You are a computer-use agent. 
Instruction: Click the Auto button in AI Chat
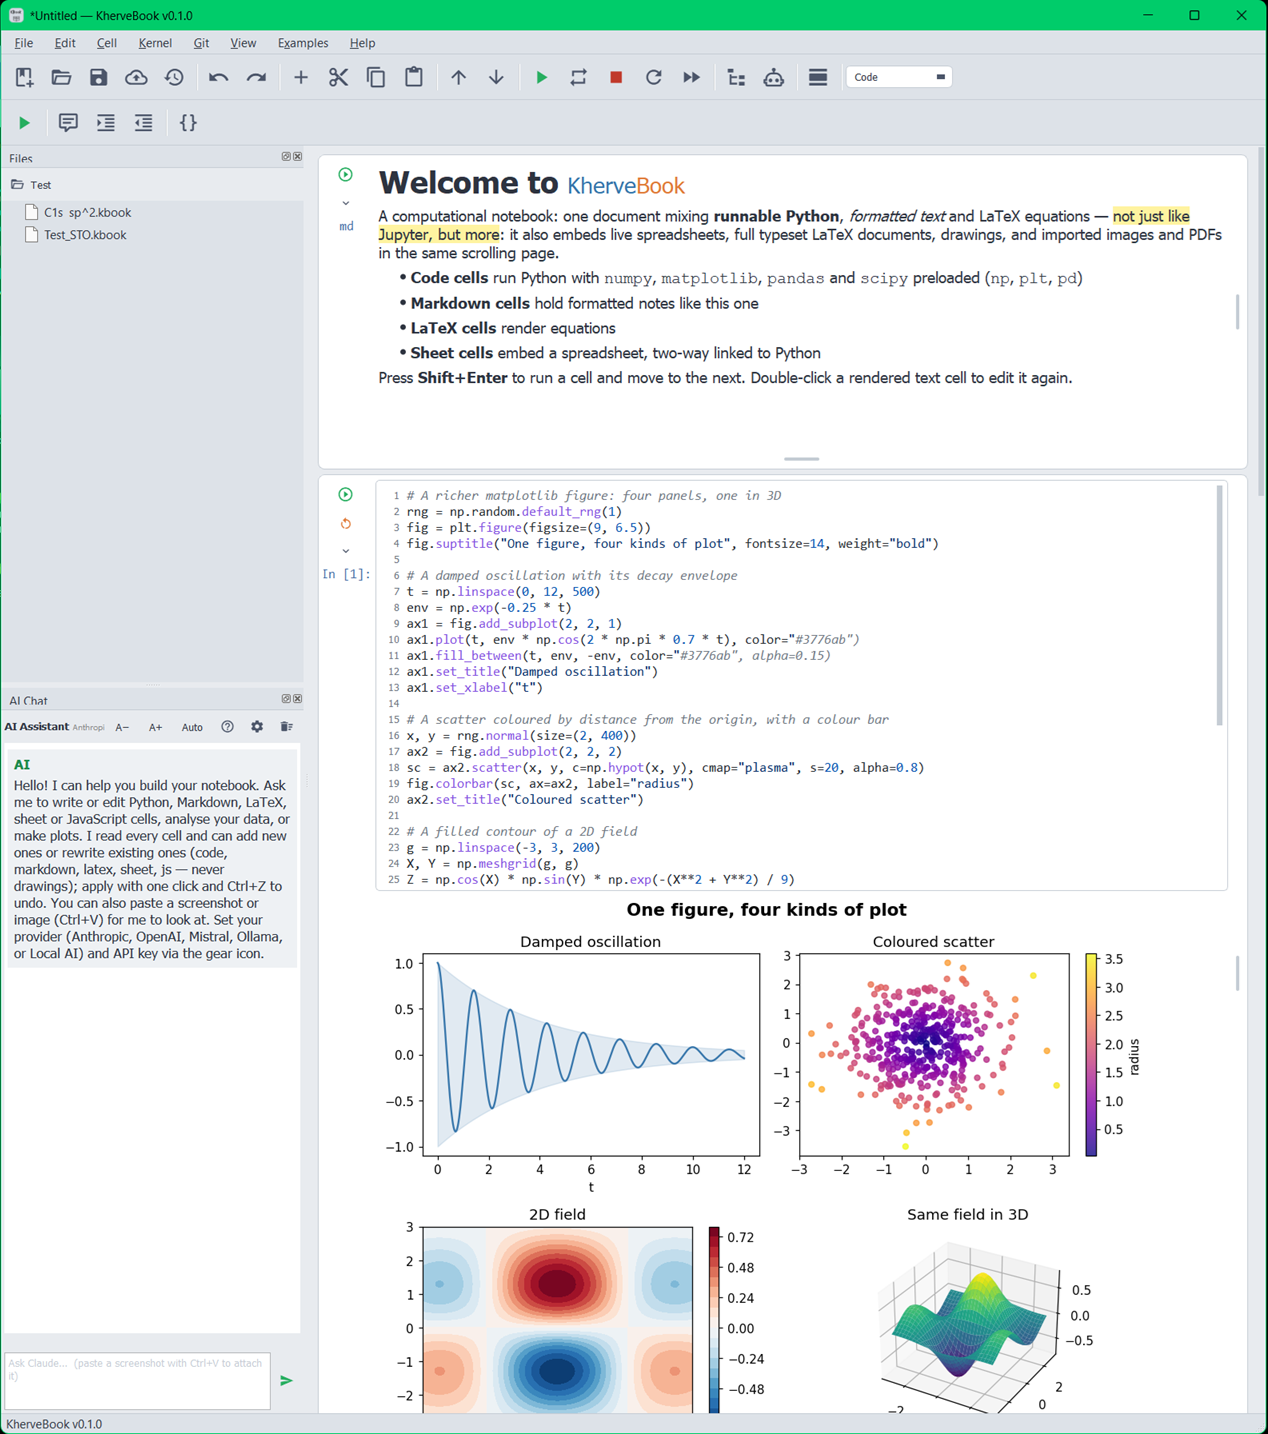pyautogui.click(x=192, y=727)
